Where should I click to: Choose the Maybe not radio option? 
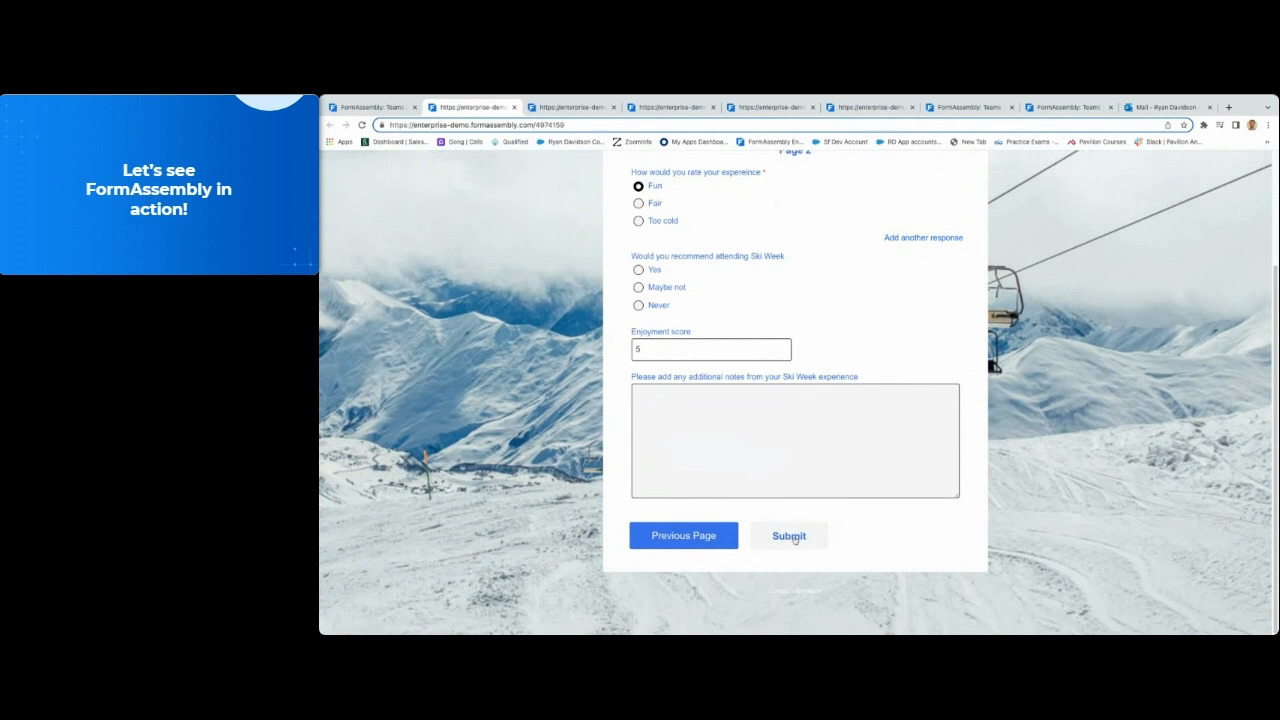pos(638,288)
